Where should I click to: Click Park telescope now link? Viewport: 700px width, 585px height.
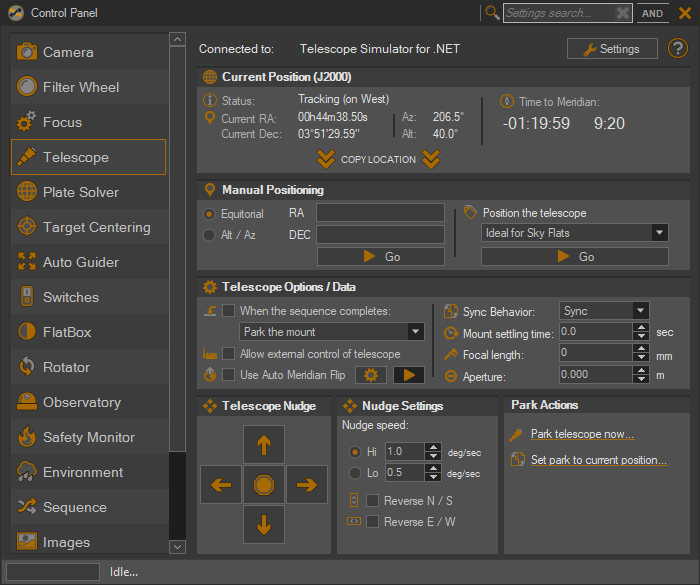[x=582, y=434]
